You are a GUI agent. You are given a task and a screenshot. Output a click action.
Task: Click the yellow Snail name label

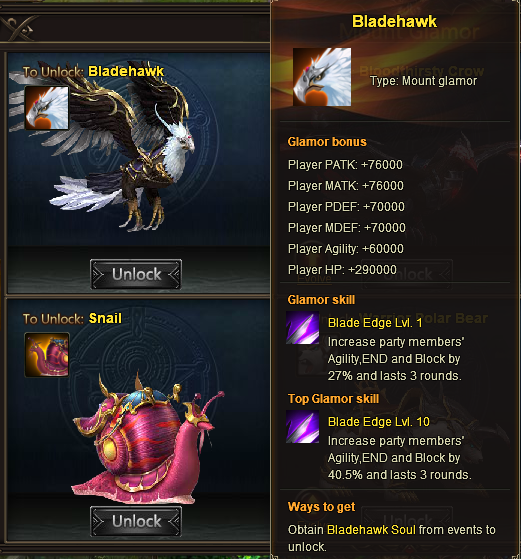click(105, 318)
